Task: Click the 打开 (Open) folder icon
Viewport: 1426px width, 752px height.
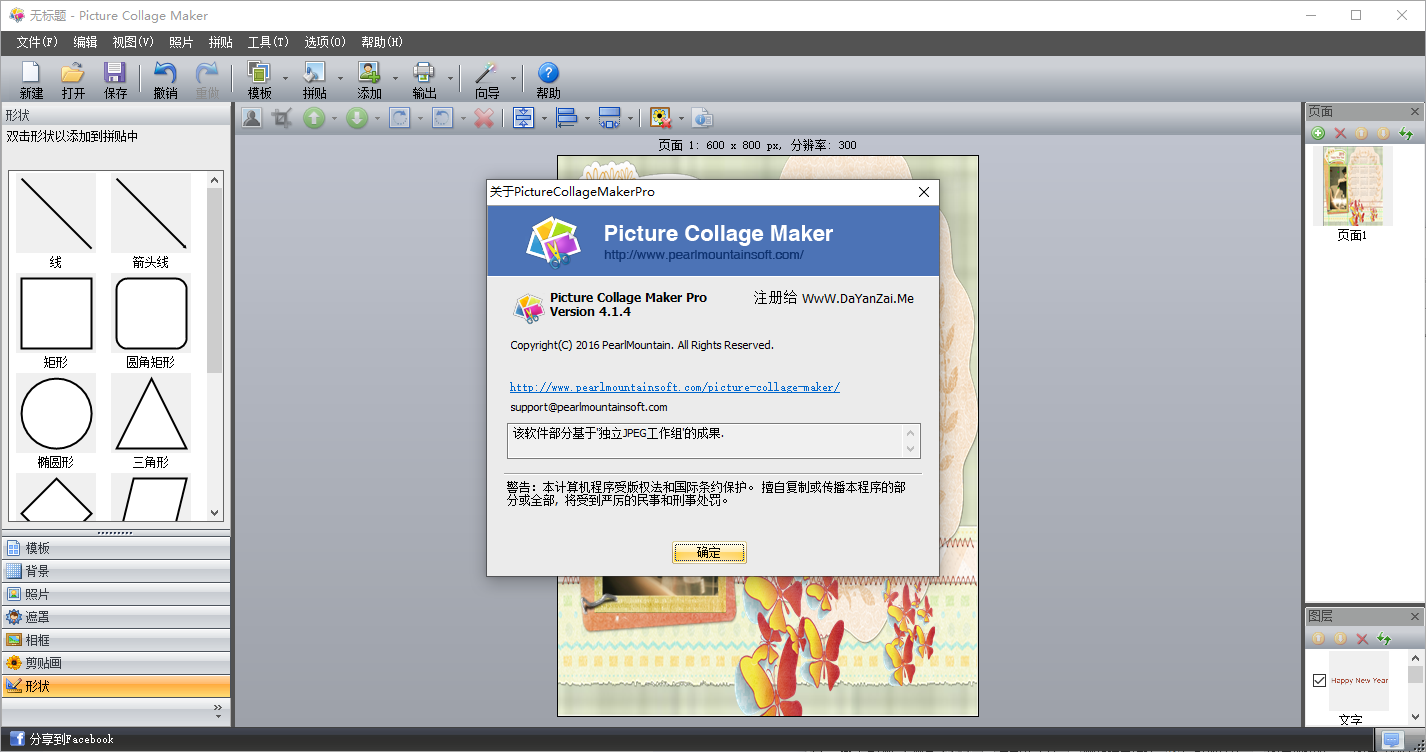Action: (x=73, y=73)
